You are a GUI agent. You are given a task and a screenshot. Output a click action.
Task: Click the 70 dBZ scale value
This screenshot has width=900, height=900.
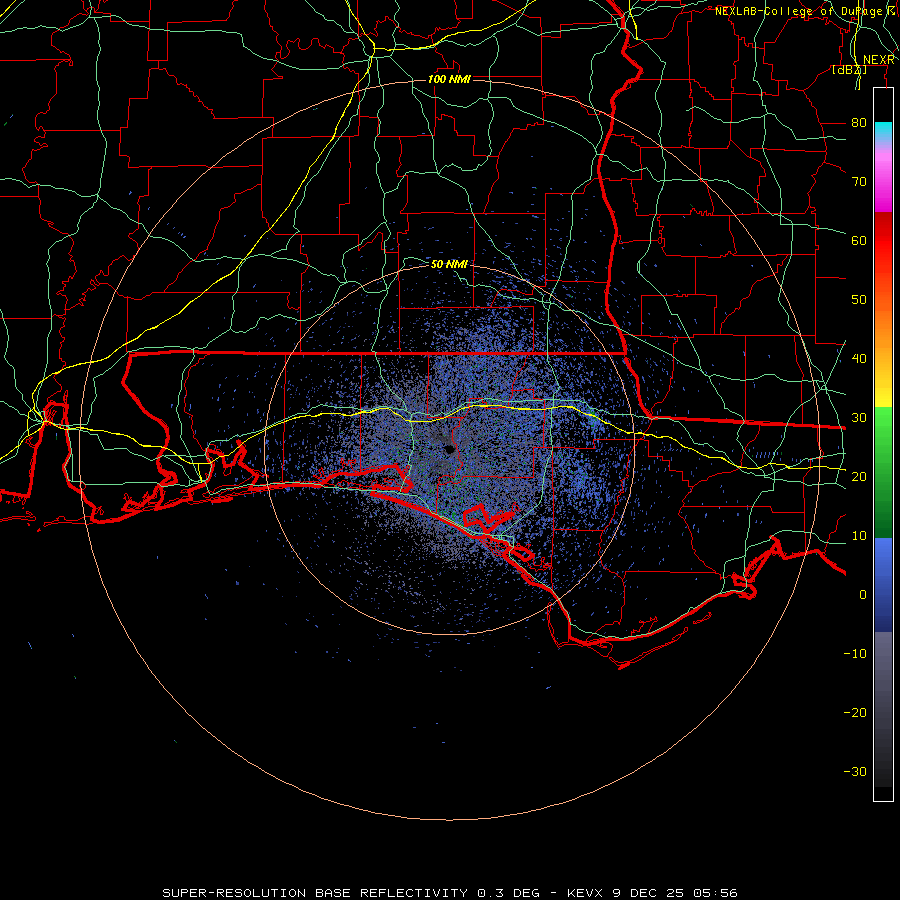859,181
